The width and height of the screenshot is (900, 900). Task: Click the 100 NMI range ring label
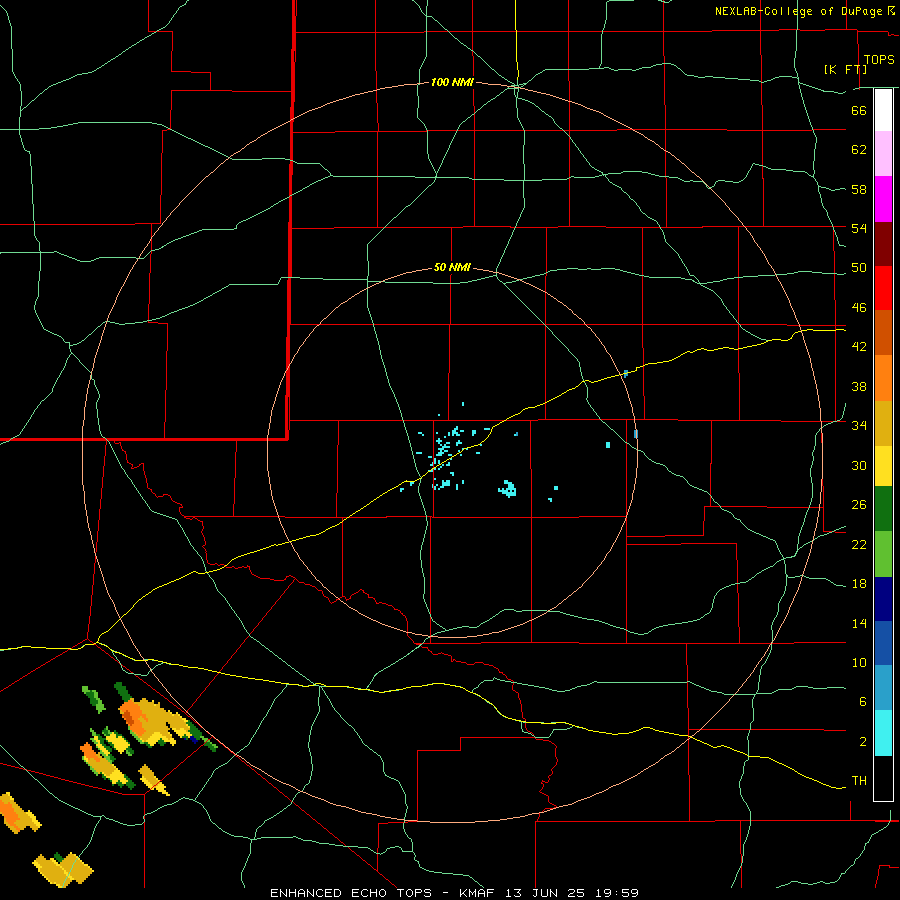tap(452, 83)
